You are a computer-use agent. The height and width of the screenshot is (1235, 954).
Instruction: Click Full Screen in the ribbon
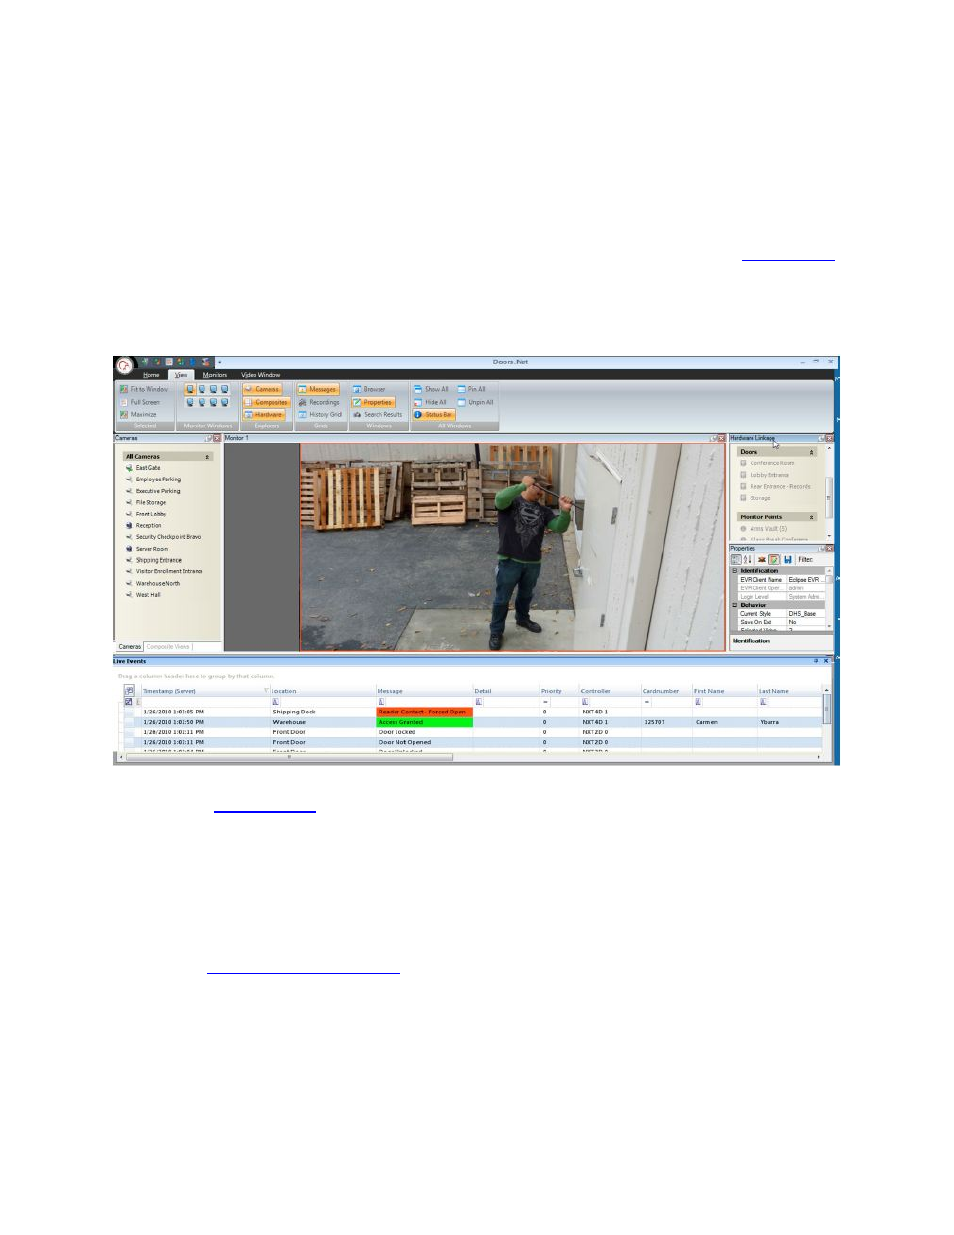click(139, 402)
